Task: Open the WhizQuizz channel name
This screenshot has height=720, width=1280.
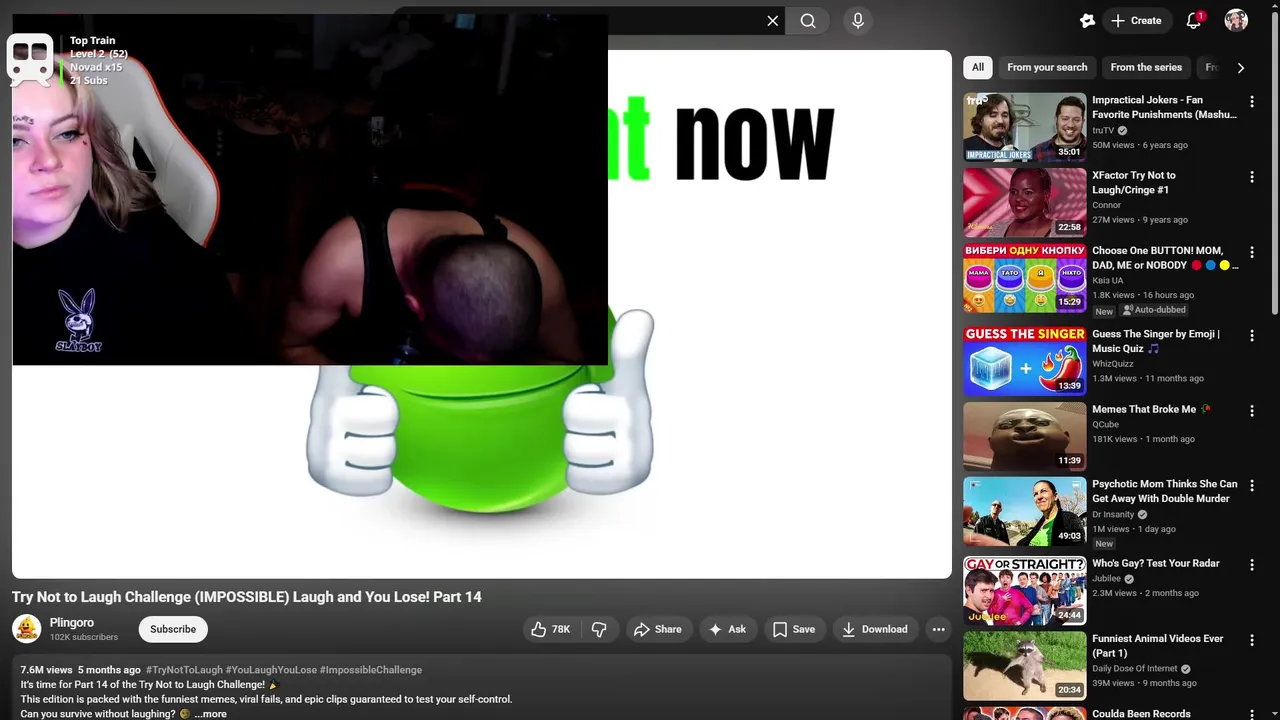Action: tap(1112, 364)
